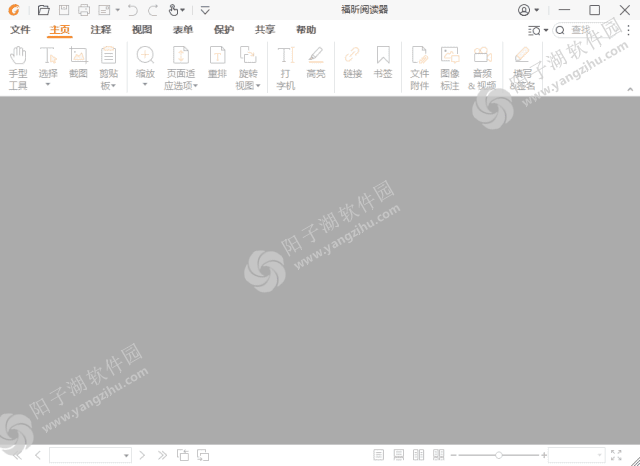The width and height of the screenshot is (640, 466).
Task: Jump to the last page
Action: [x=162, y=455]
